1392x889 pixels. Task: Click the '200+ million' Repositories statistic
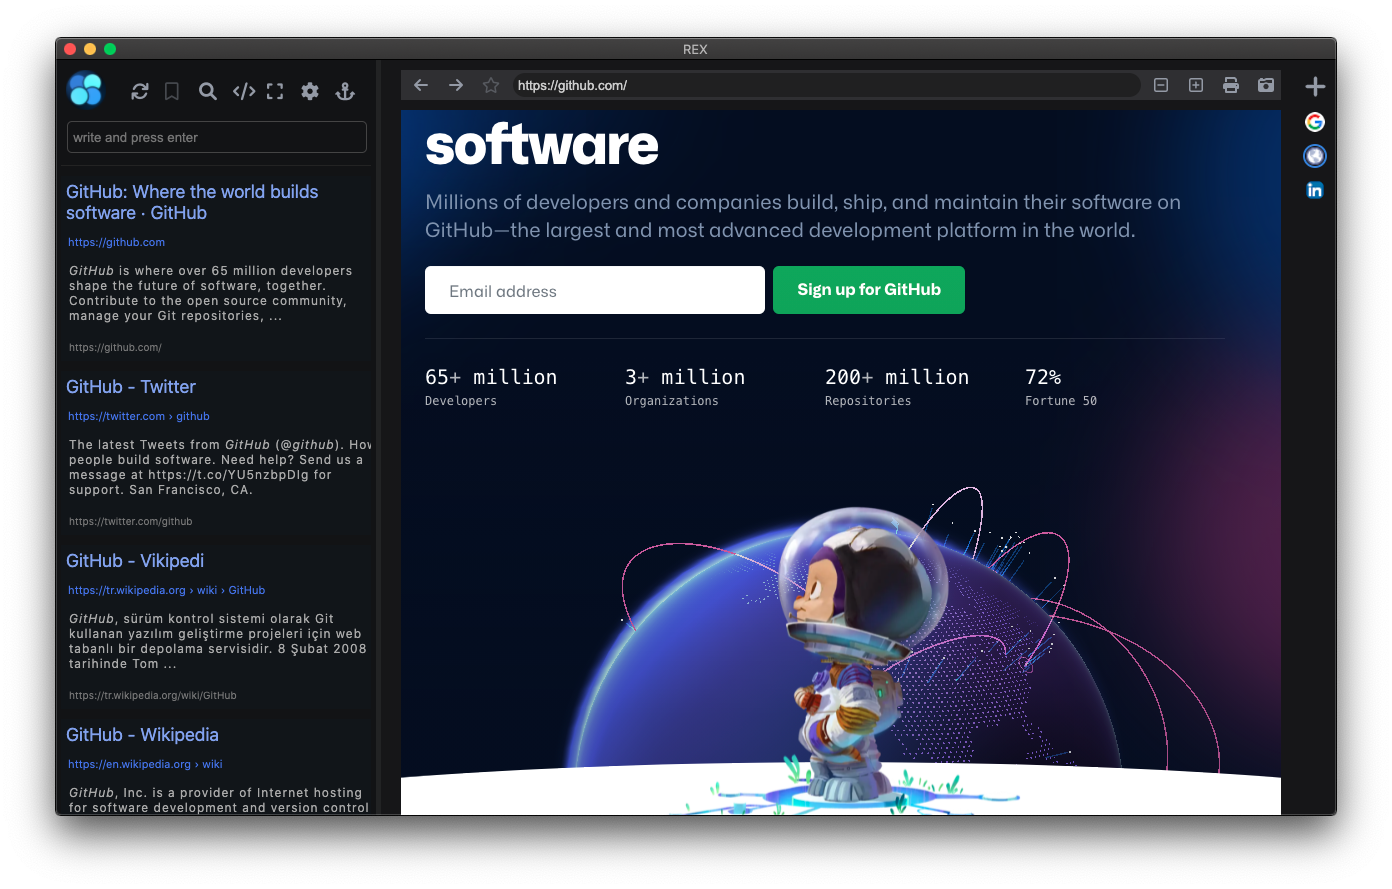tap(897, 377)
